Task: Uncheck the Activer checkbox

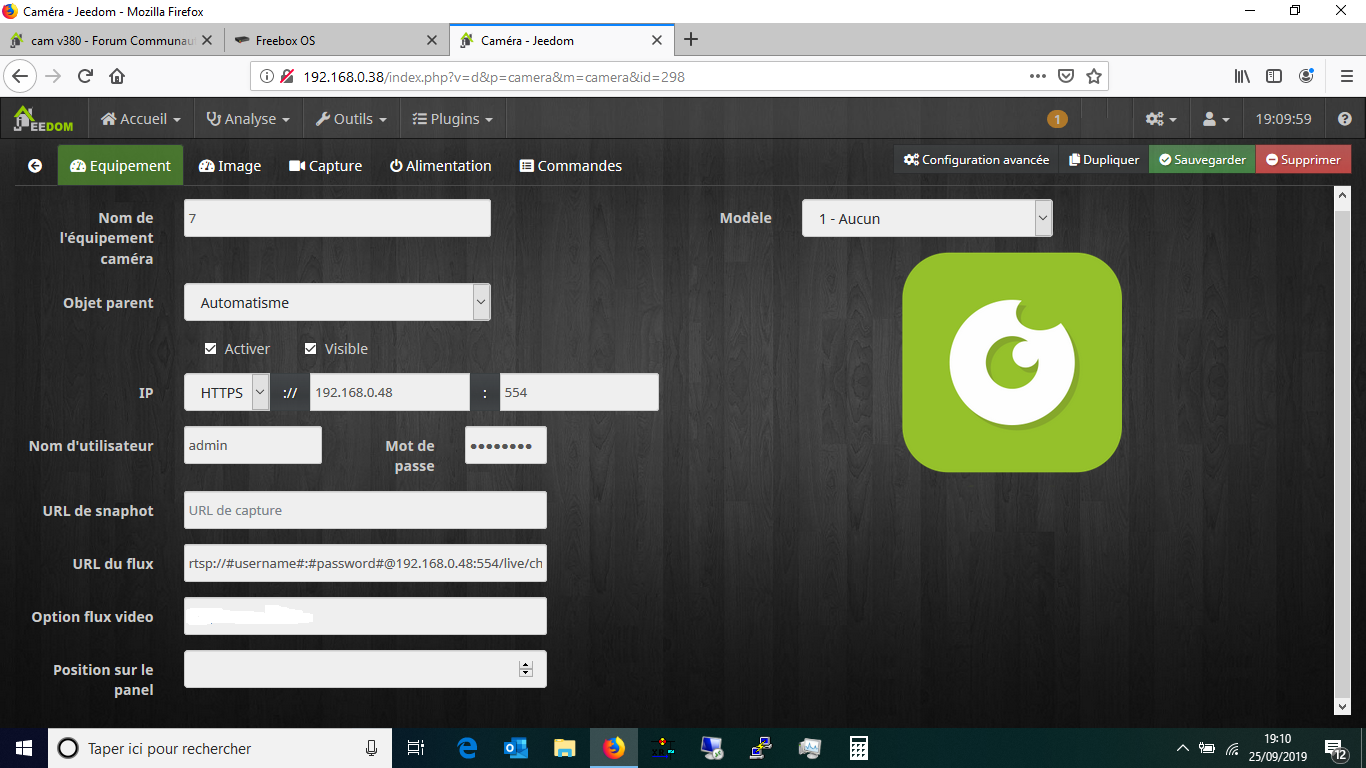Action: point(210,349)
